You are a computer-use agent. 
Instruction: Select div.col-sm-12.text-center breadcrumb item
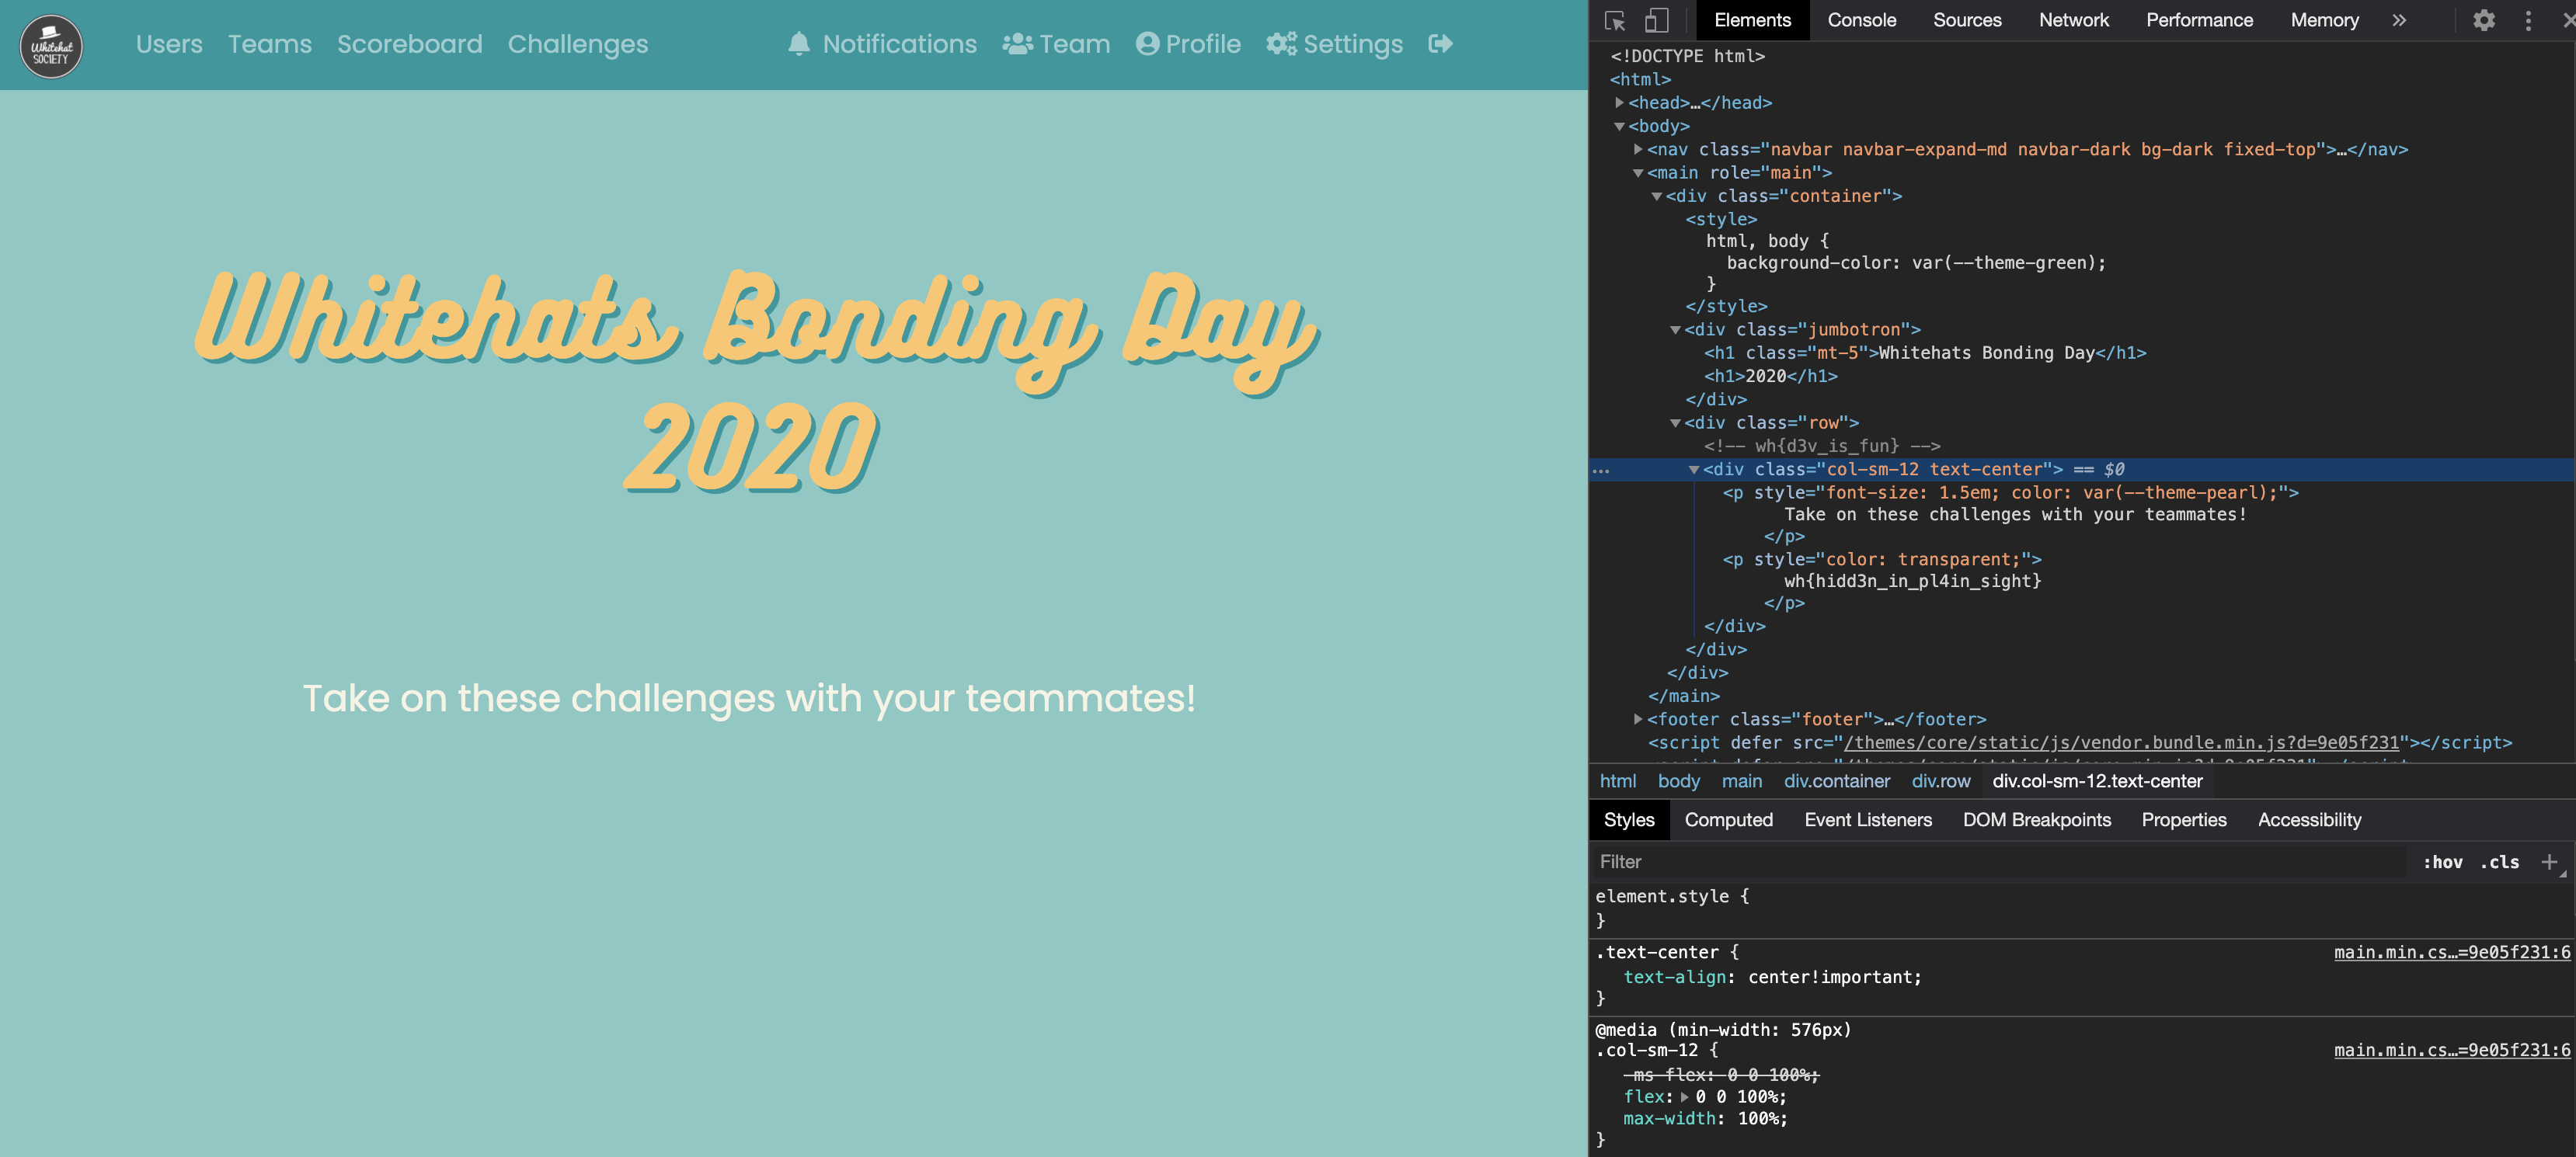coord(2097,781)
